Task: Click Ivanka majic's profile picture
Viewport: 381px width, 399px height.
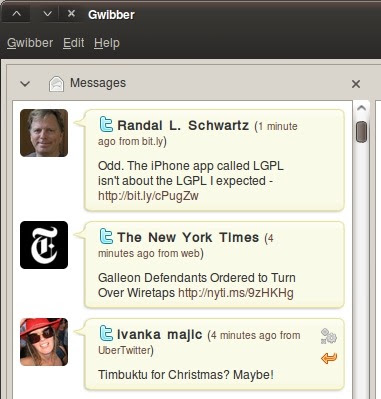Action: [x=44, y=342]
